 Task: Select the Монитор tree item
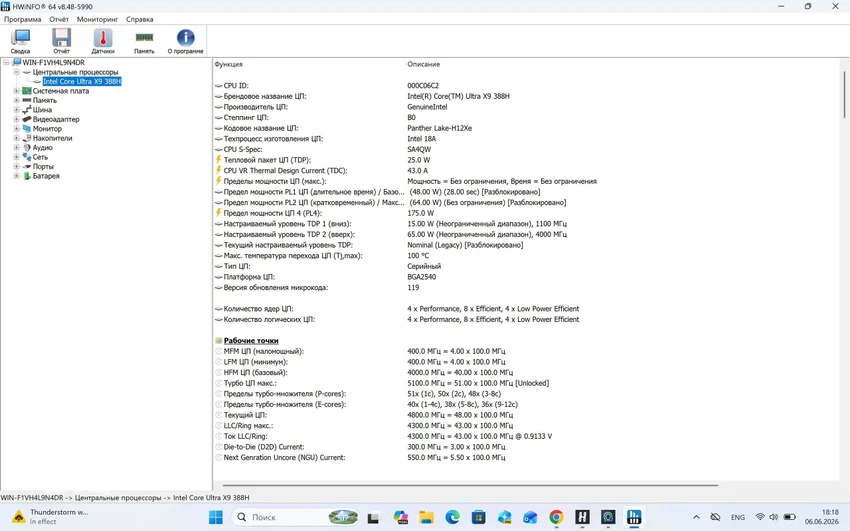point(47,128)
